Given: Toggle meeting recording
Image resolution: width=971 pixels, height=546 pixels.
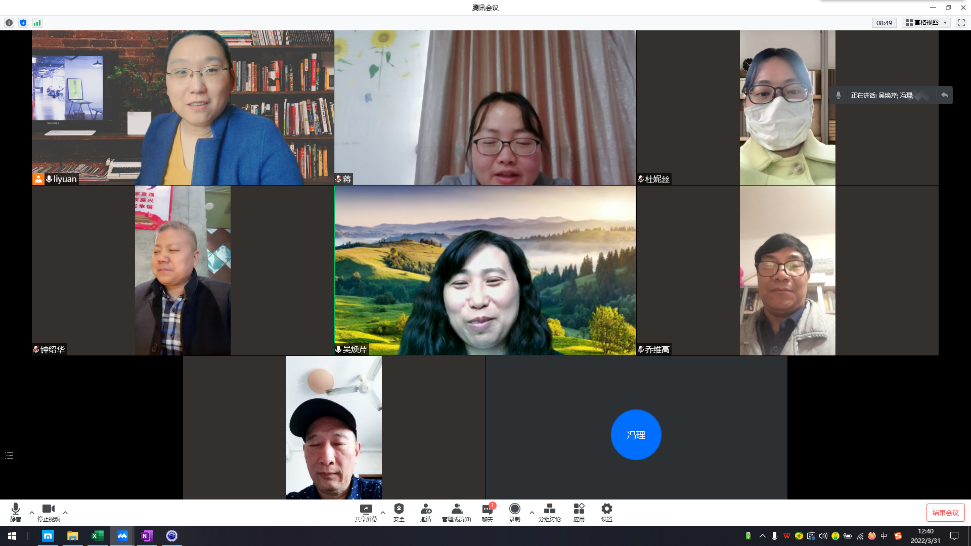Looking at the screenshot, I should click(x=515, y=511).
